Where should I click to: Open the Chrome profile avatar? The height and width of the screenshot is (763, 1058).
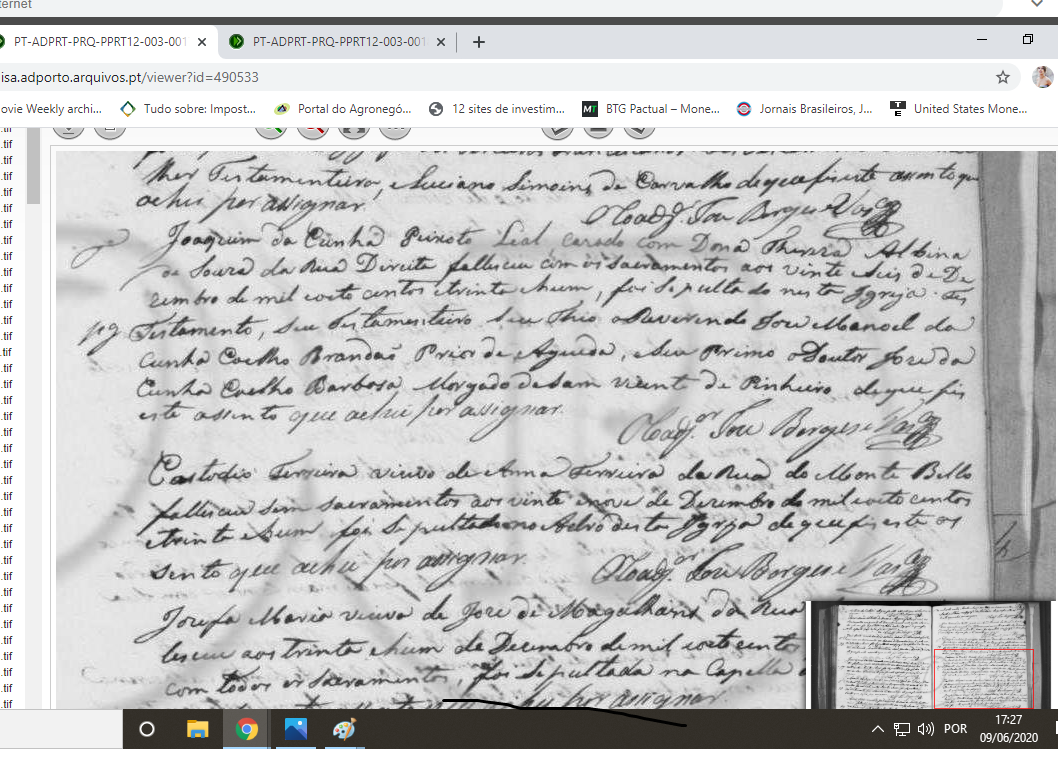[x=1043, y=77]
